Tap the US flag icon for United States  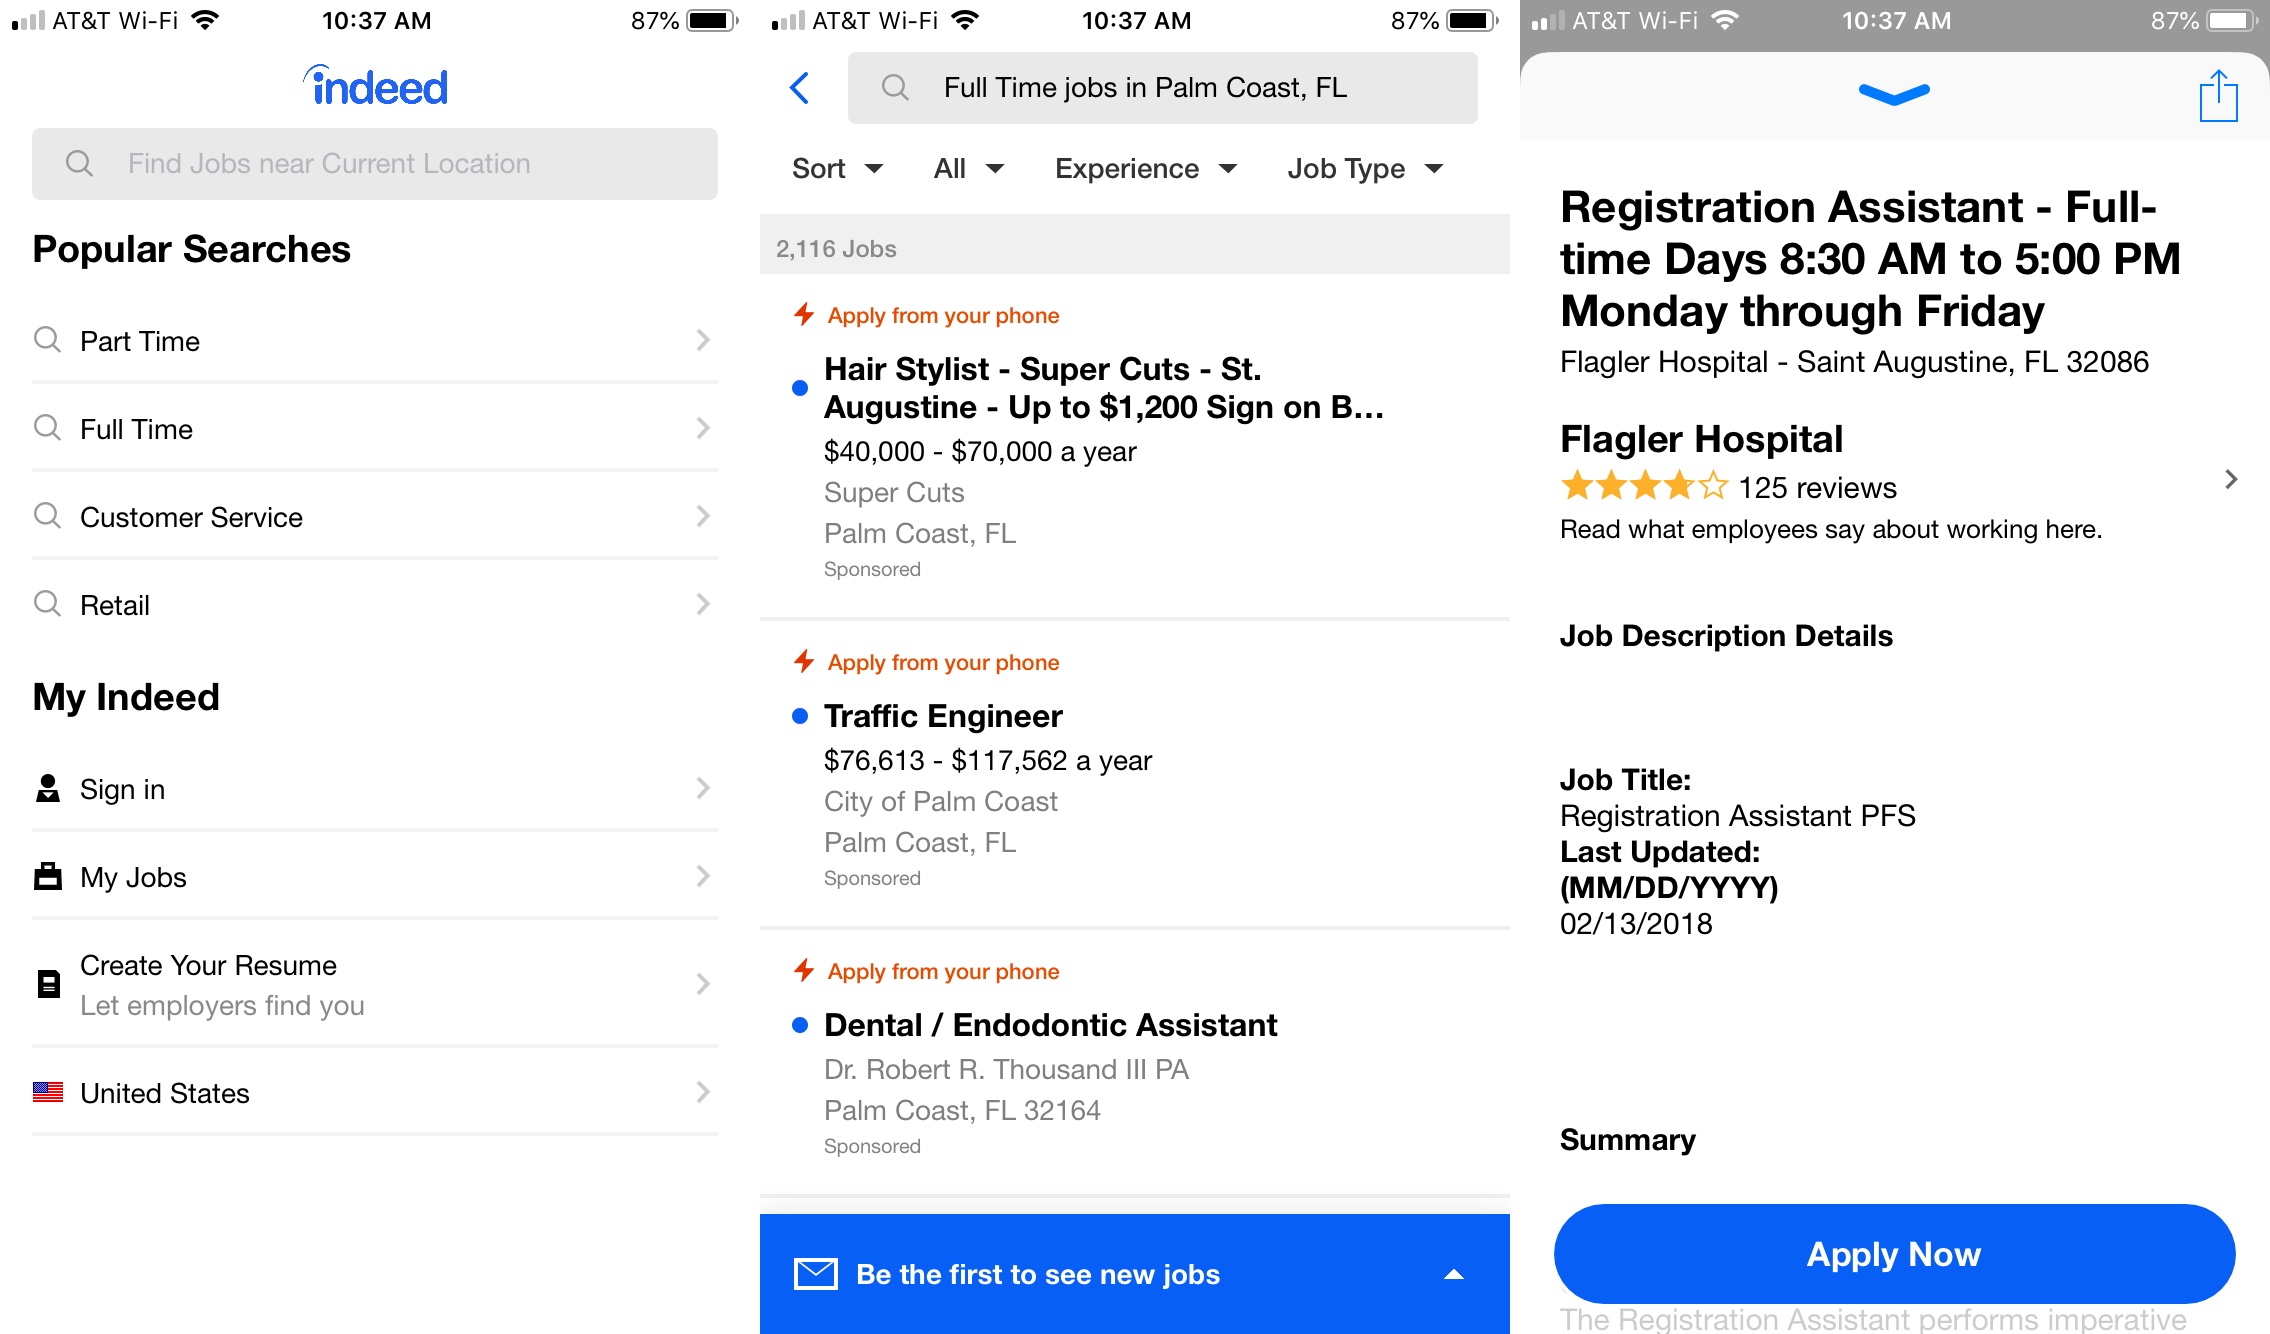[48, 1091]
